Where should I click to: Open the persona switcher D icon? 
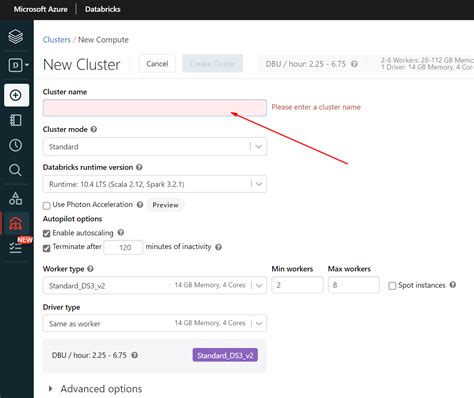coord(18,65)
